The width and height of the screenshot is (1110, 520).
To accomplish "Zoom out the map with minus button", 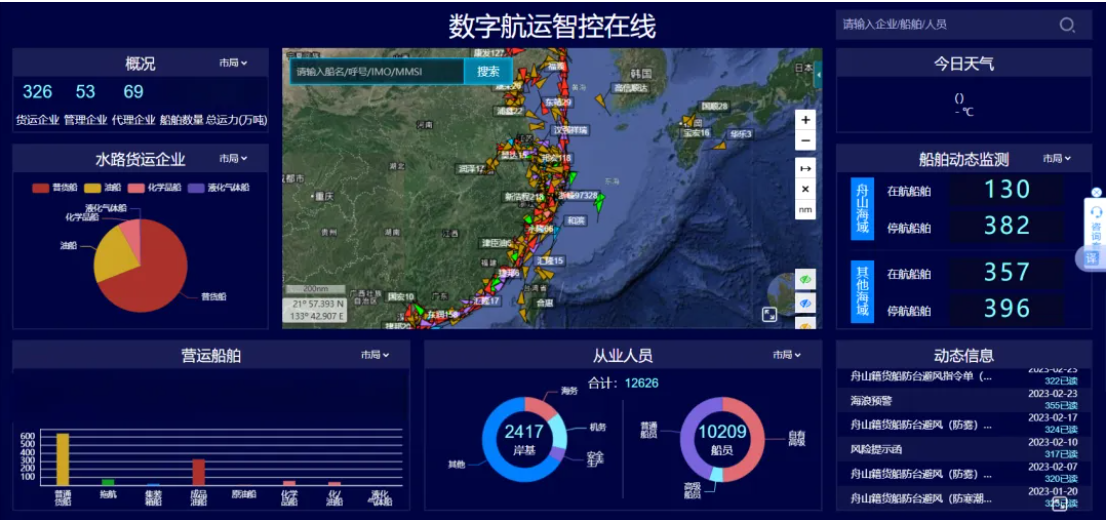I will click(x=806, y=141).
